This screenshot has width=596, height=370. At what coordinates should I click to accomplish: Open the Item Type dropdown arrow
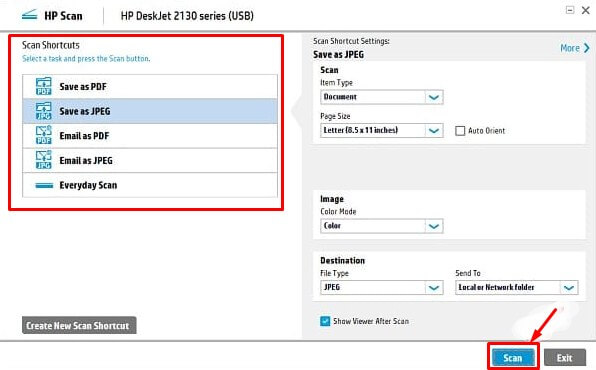coord(434,97)
